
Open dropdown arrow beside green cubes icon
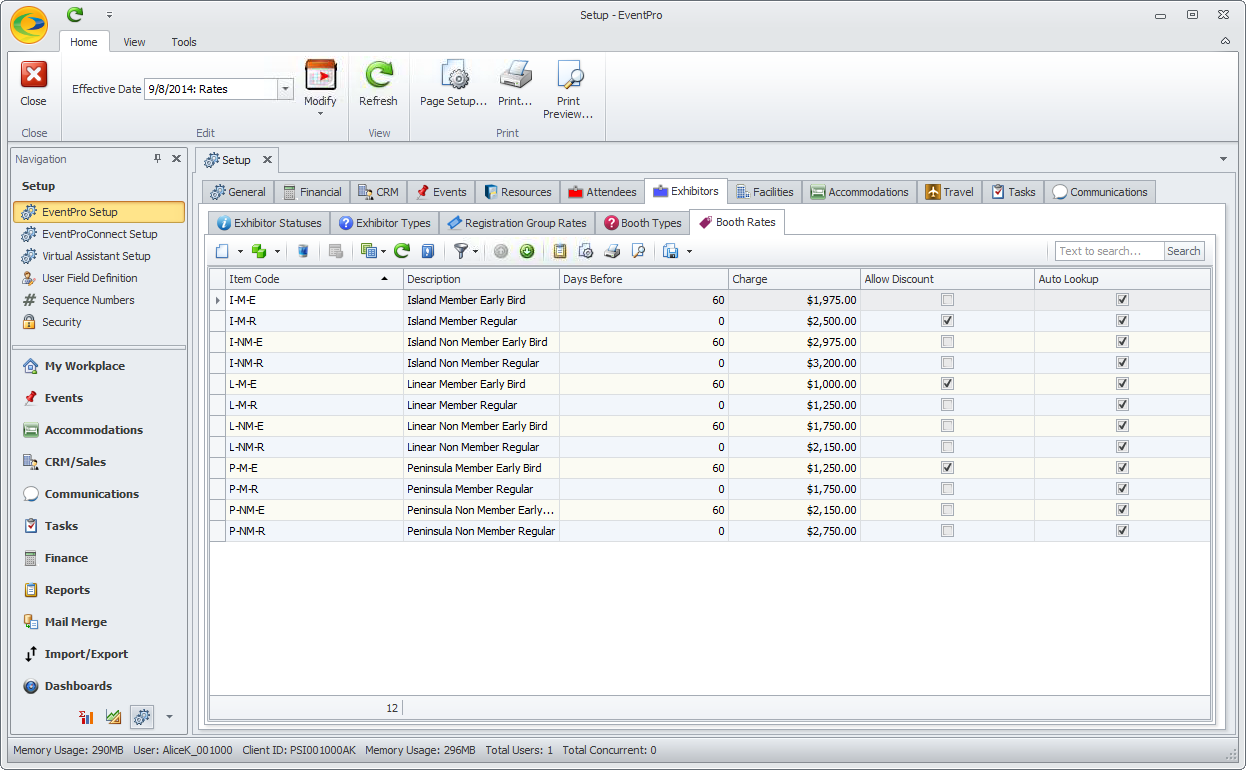pos(277,252)
